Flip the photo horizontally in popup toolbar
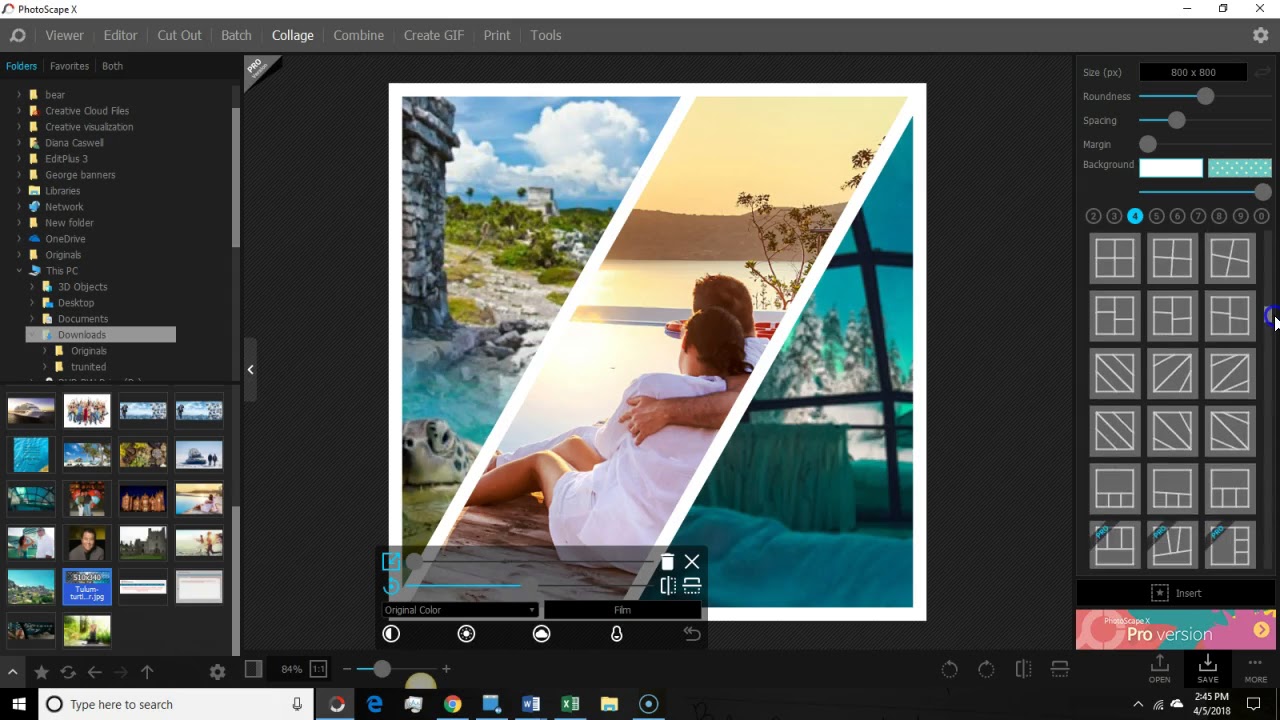Image resolution: width=1280 pixels, height=720 pixels. (668, 586)
